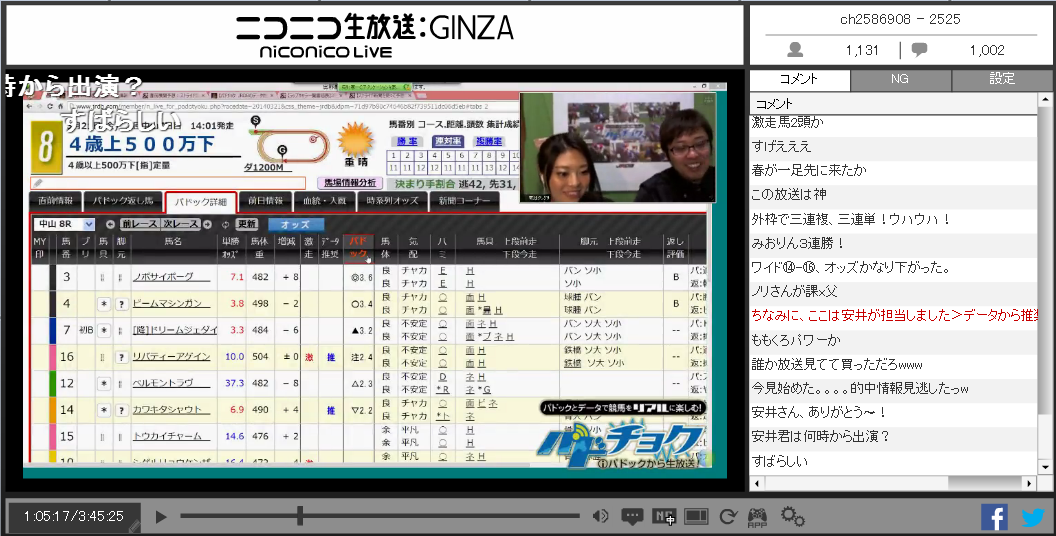Share the broadcast on Twitter
The image size is (1056, 536).
pyautogui.click(x=1033, y=517)
